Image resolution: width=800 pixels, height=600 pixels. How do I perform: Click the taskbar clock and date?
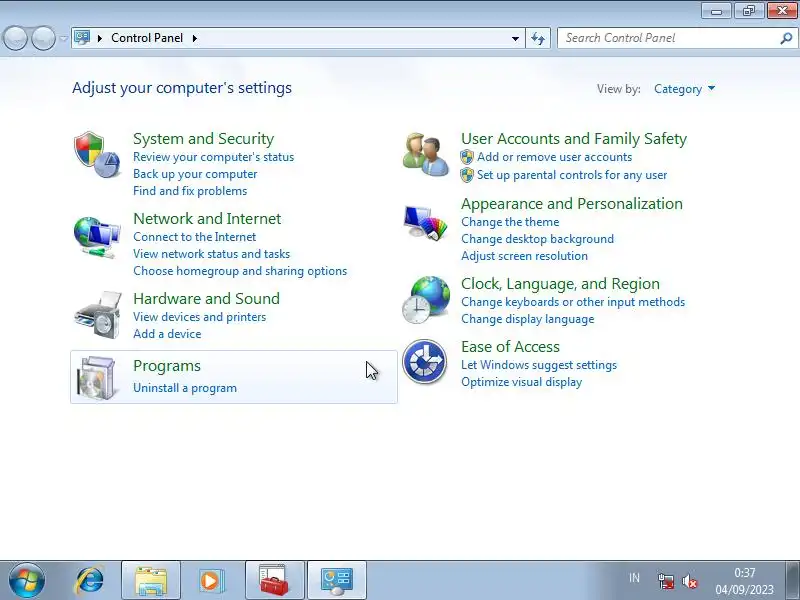coord(744,581)
